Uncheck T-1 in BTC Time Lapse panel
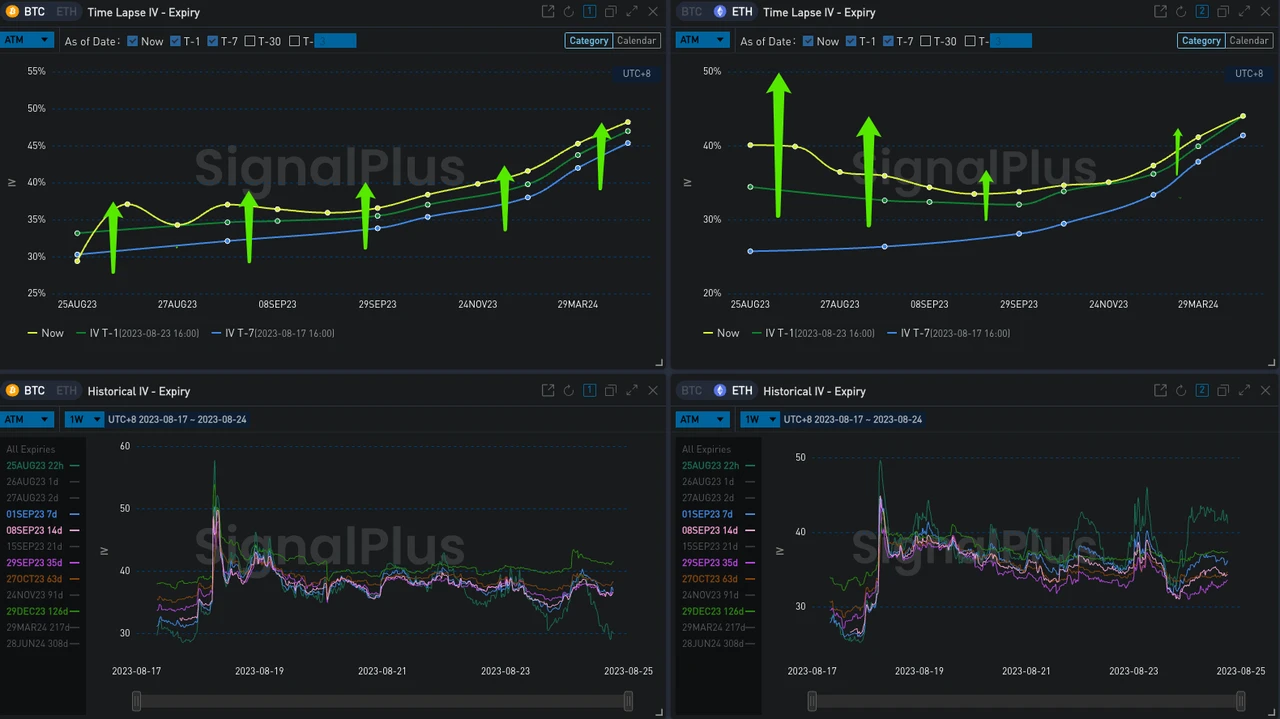This screenshot has height=719, width=1280. click(176, 41)
